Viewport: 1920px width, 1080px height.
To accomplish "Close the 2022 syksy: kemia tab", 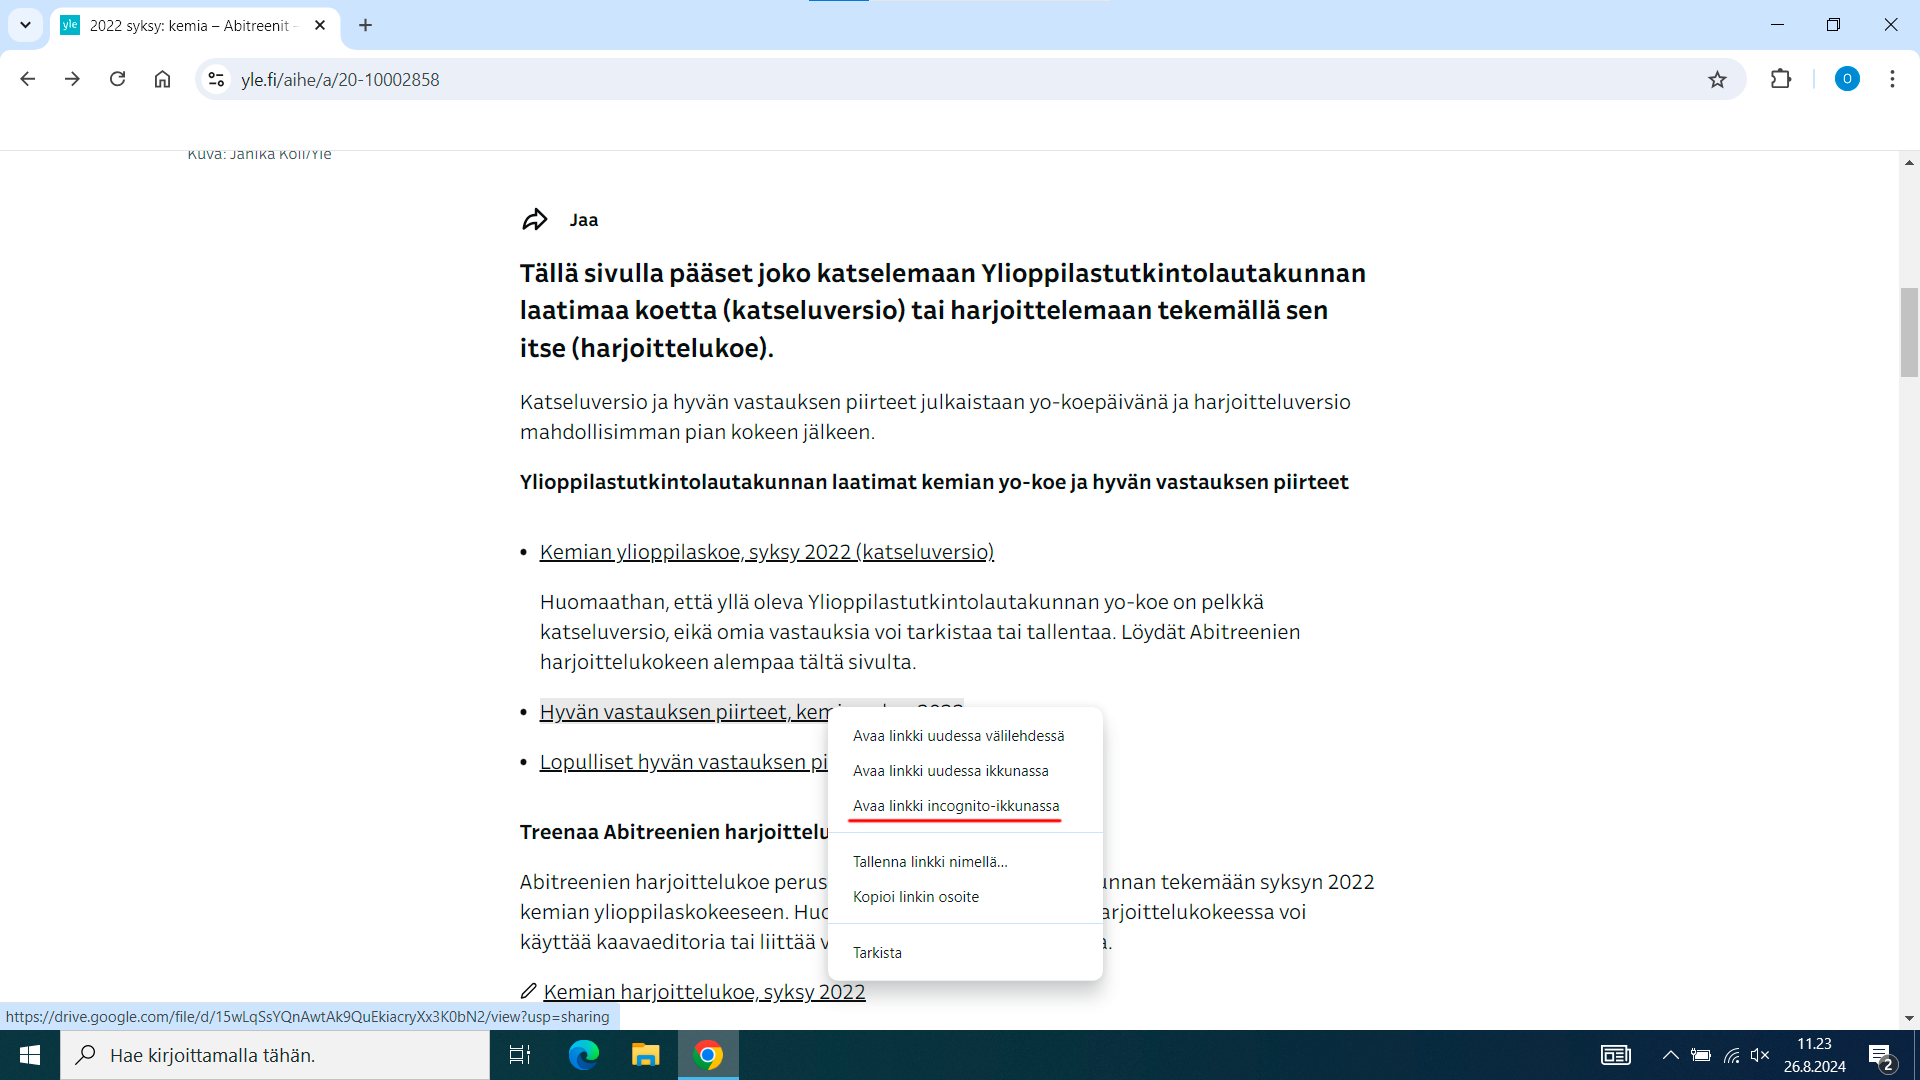I will pos(320,25).
